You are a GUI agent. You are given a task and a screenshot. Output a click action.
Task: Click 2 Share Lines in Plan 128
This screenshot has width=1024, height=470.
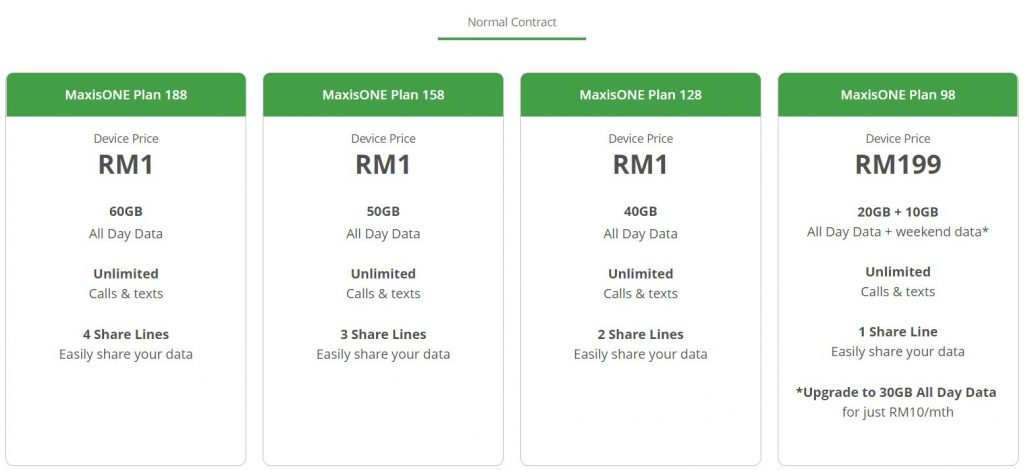pyautogui.click(x=641, y=334)
